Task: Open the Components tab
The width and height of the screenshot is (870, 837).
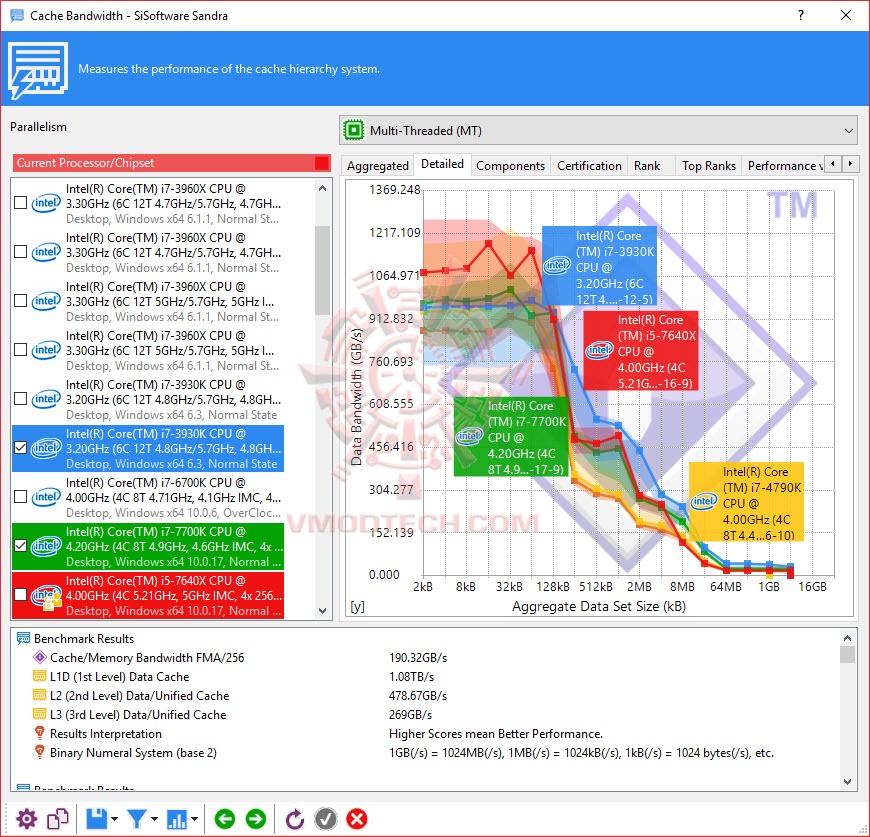Action: pyautogui.click(x=510, y=165)
